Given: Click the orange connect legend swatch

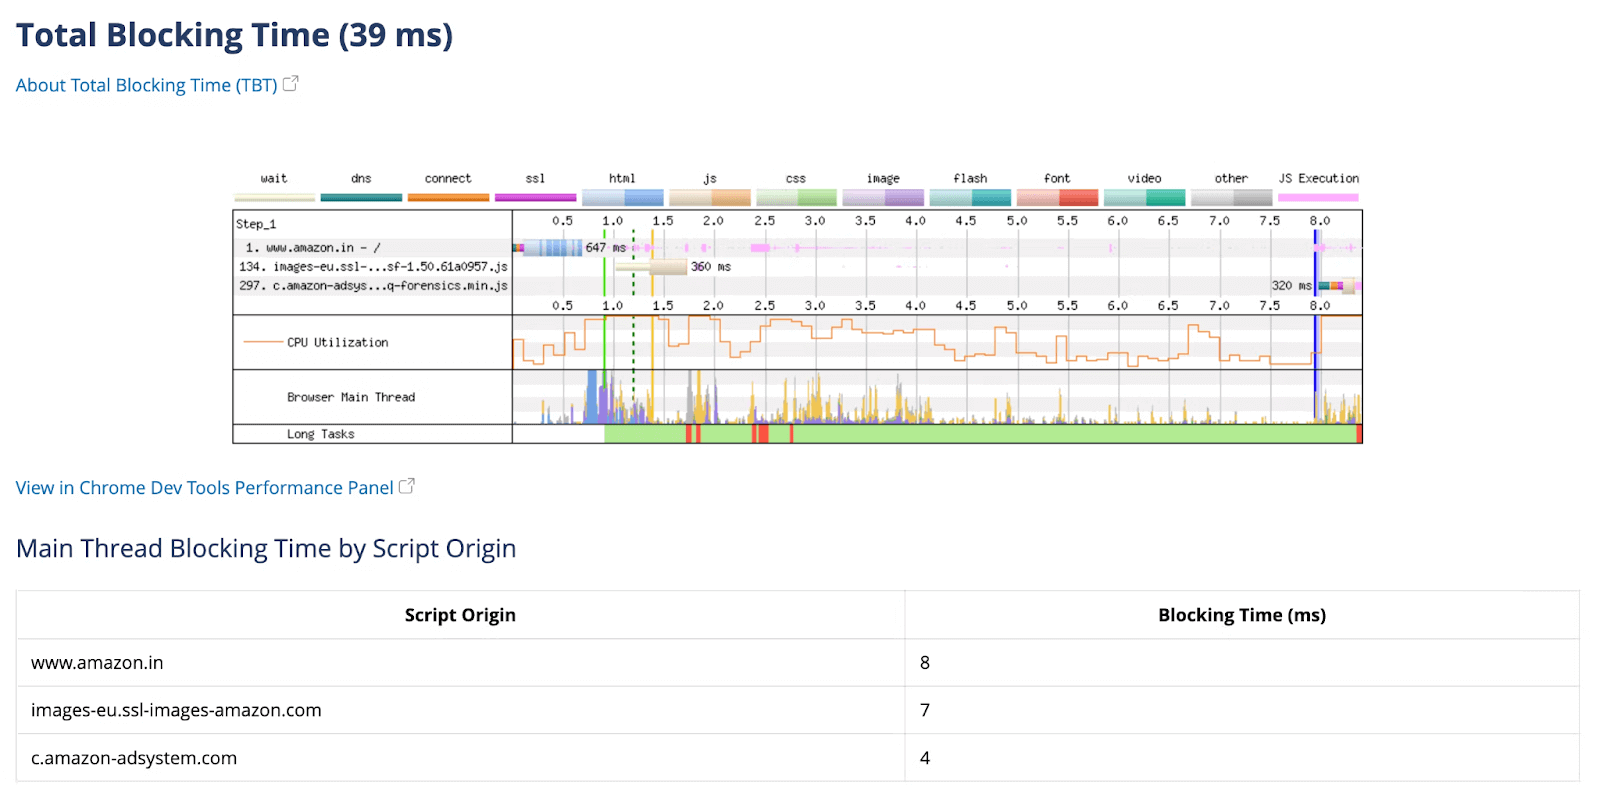Looking at the screenshot, I should 448,198.
